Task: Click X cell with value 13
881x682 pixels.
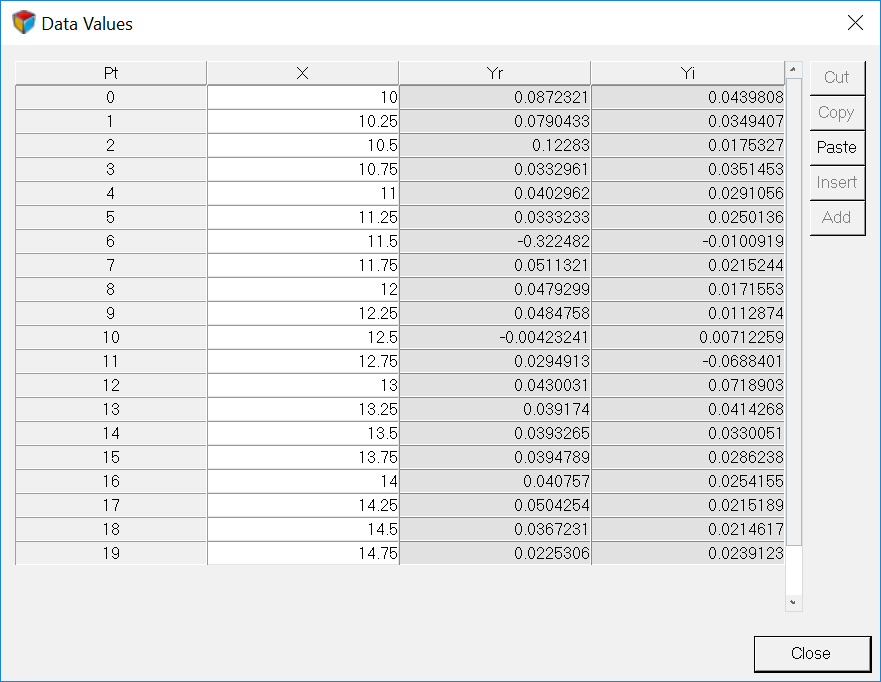Action: click(303, 385)
